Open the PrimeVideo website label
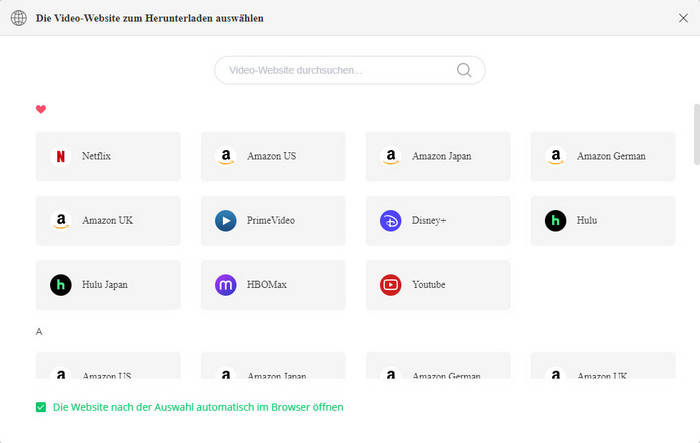This screenshot has height=443, width=700. click(x=271, y=221)
